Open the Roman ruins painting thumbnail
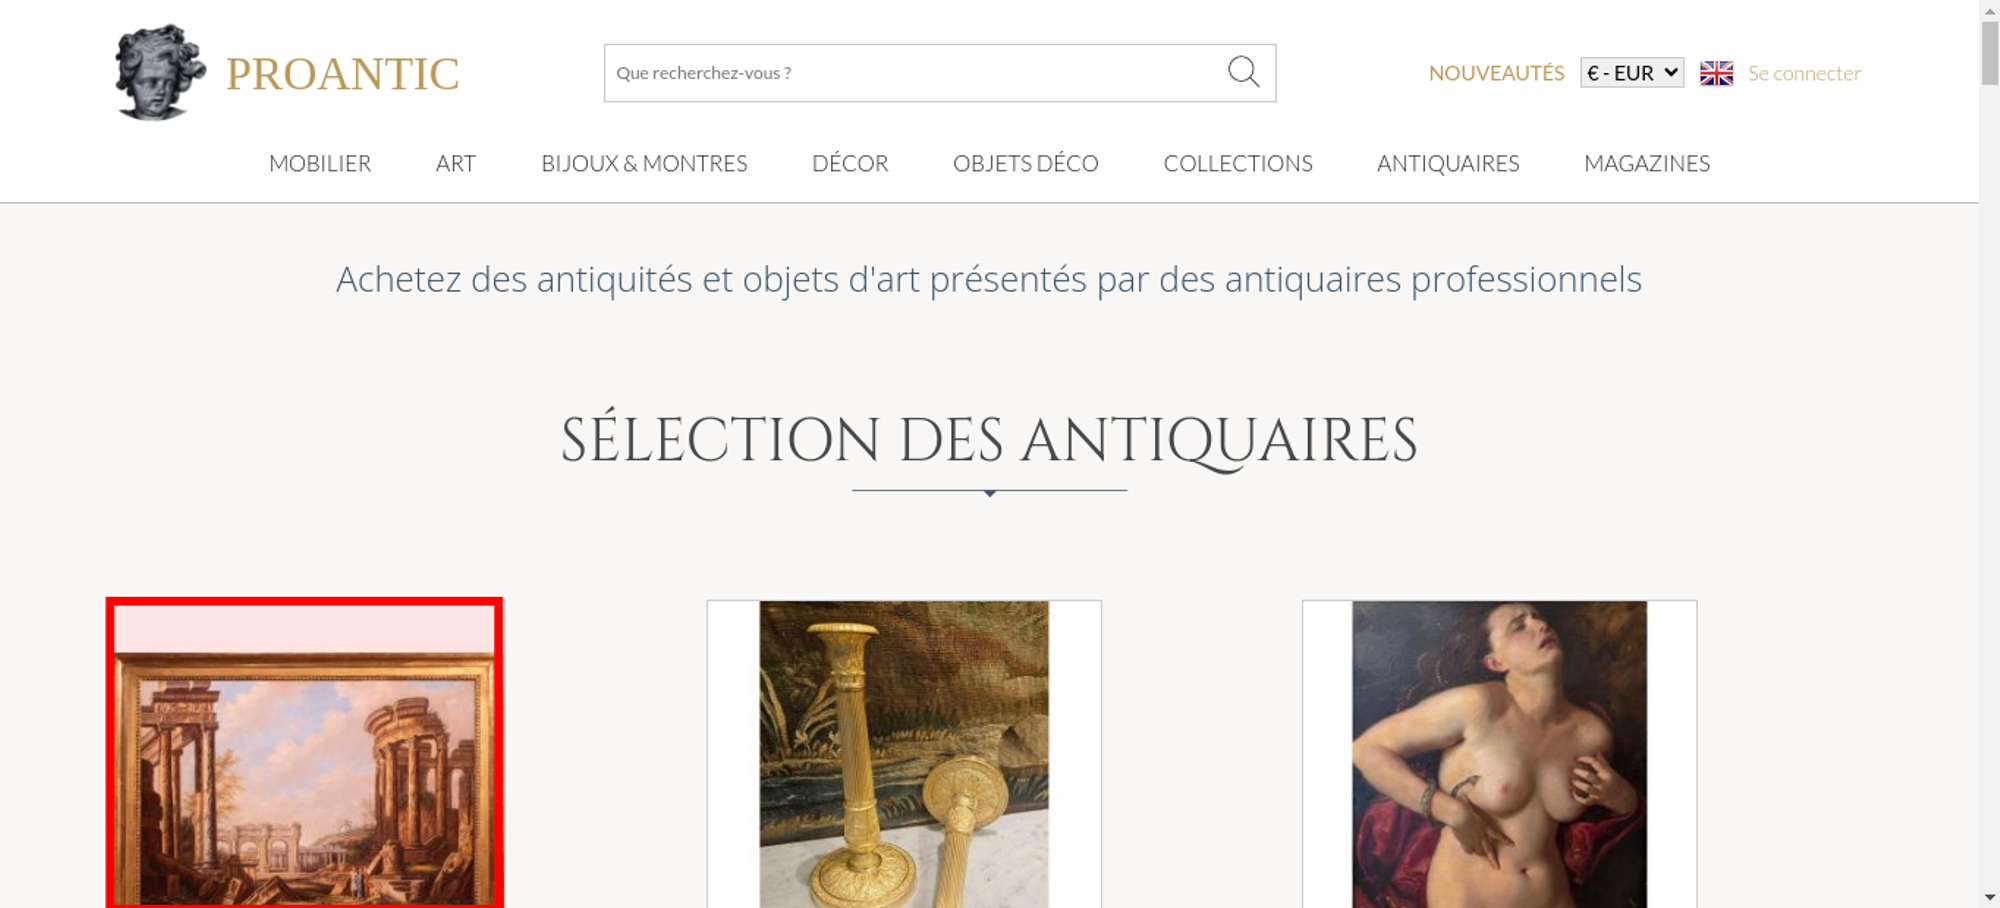Screen dimensions: 2000x908 coord(305,755)
